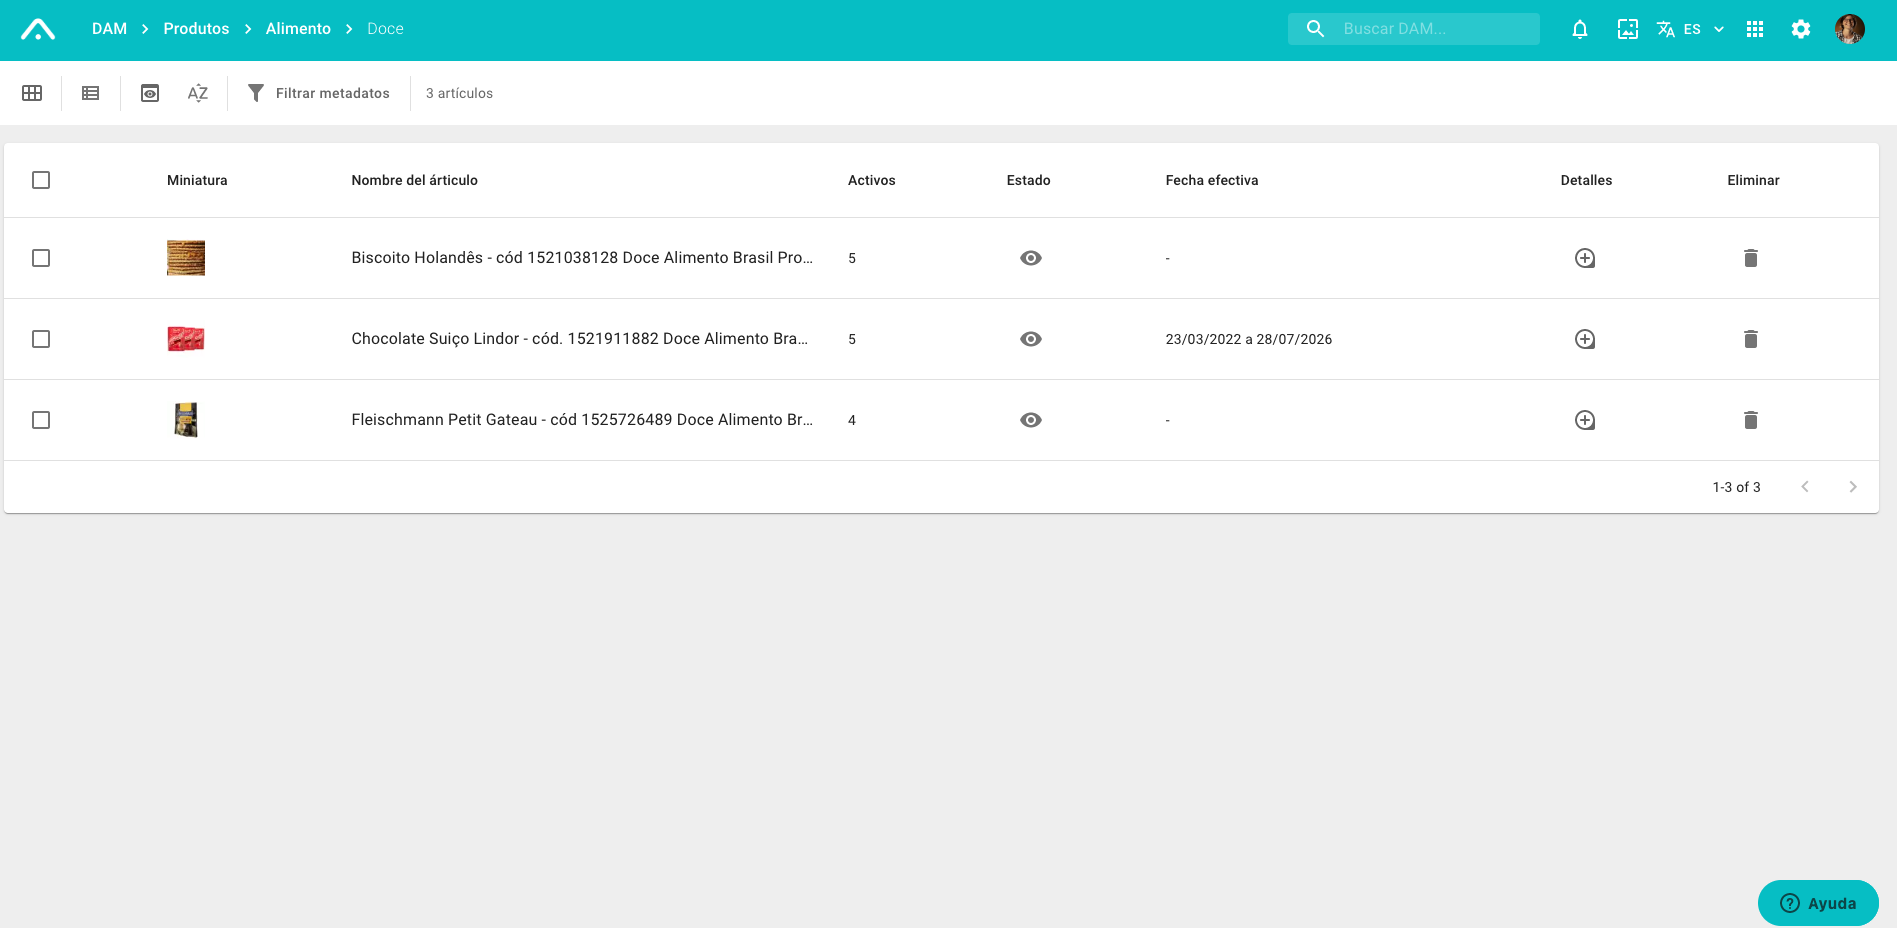Open notifications bell
This screenshot has width=1897, height=928.
(x=1580, y=29)
